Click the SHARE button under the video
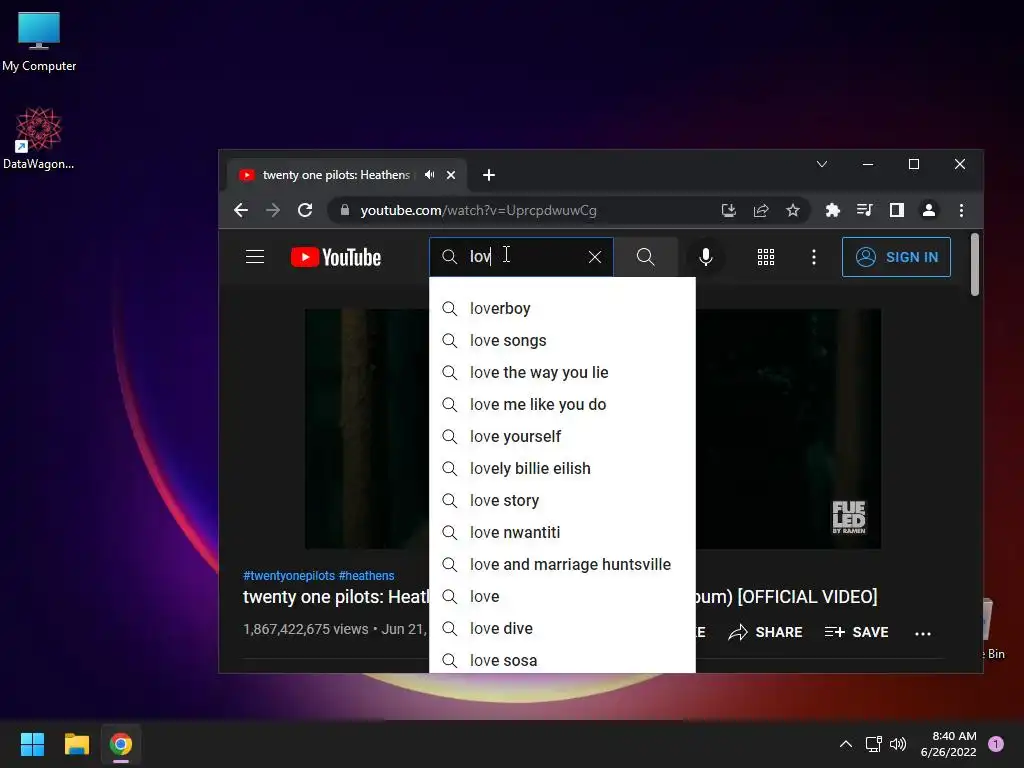The height and width of the screenshot is (768, 1024). [x=765, y=632]
